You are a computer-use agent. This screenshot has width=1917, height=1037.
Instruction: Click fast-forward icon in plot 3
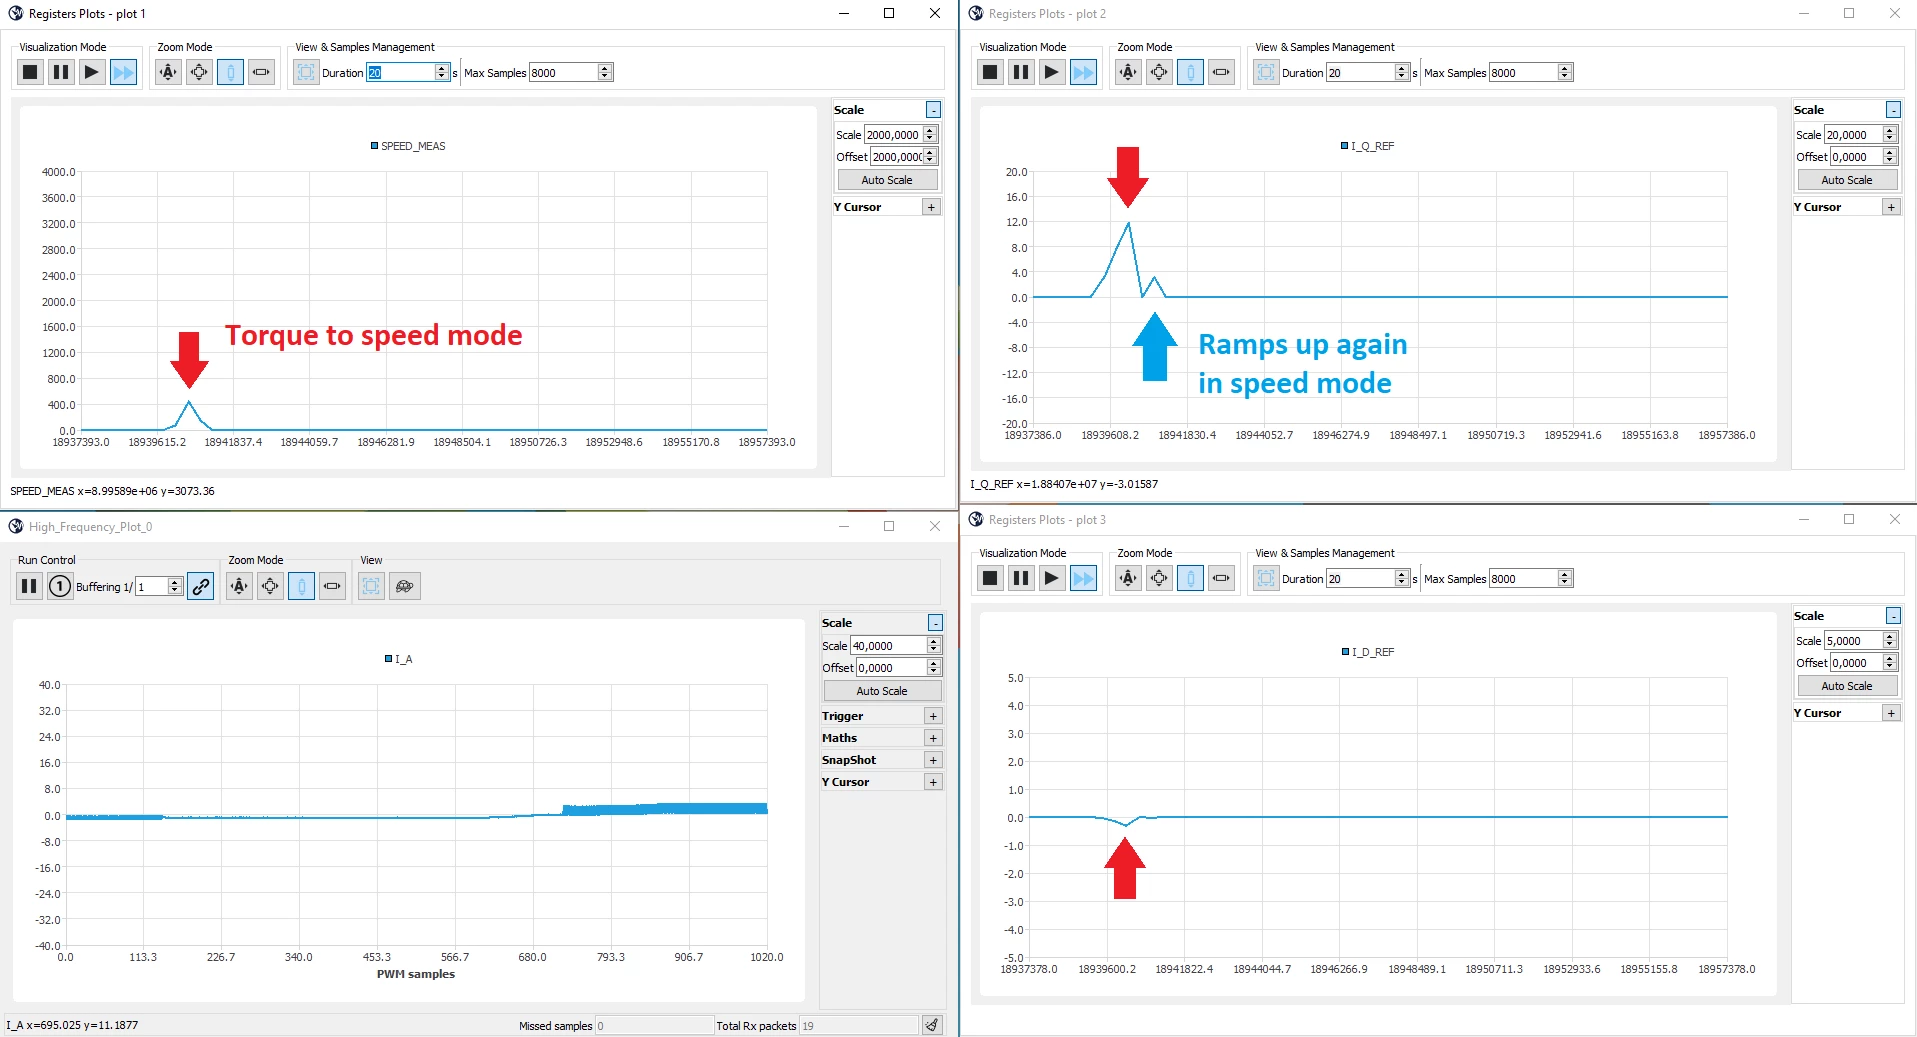1083,578
